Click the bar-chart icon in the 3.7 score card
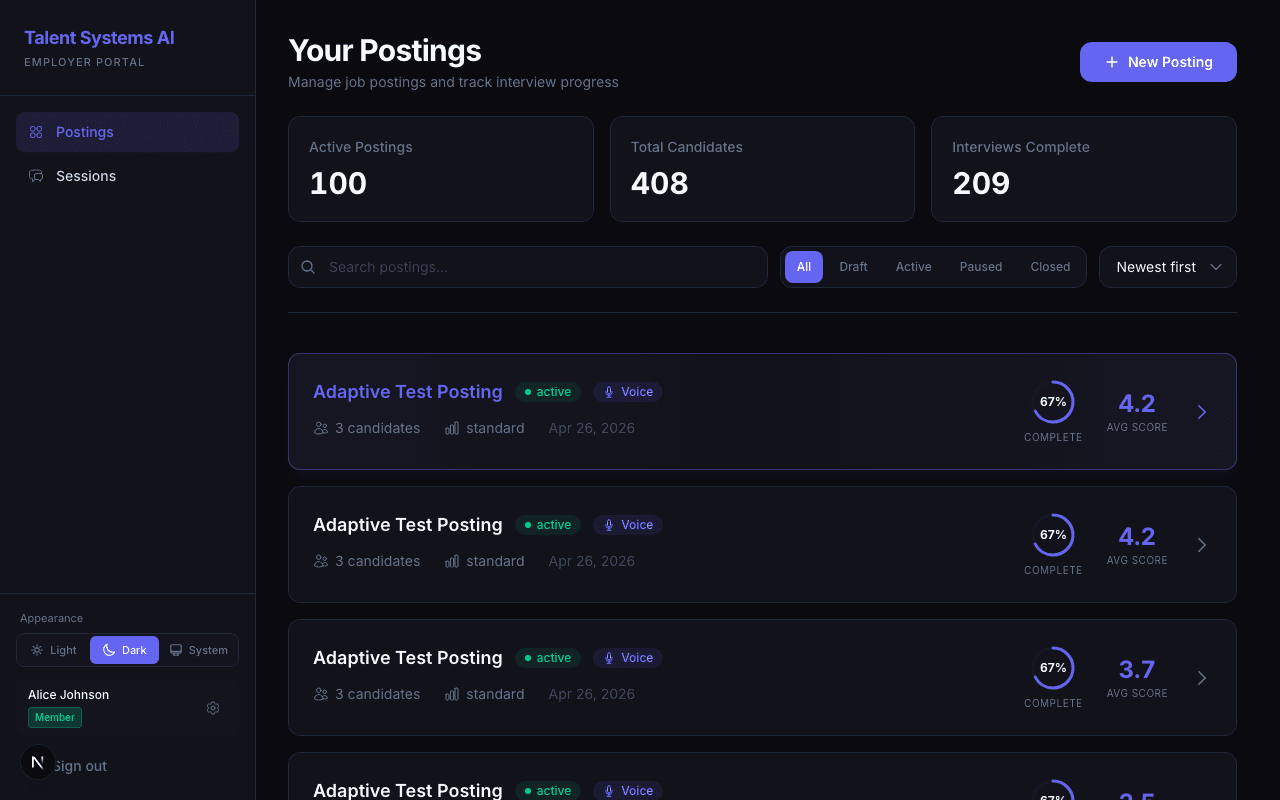Viewport: 1280px width, 800px height. 452,694
